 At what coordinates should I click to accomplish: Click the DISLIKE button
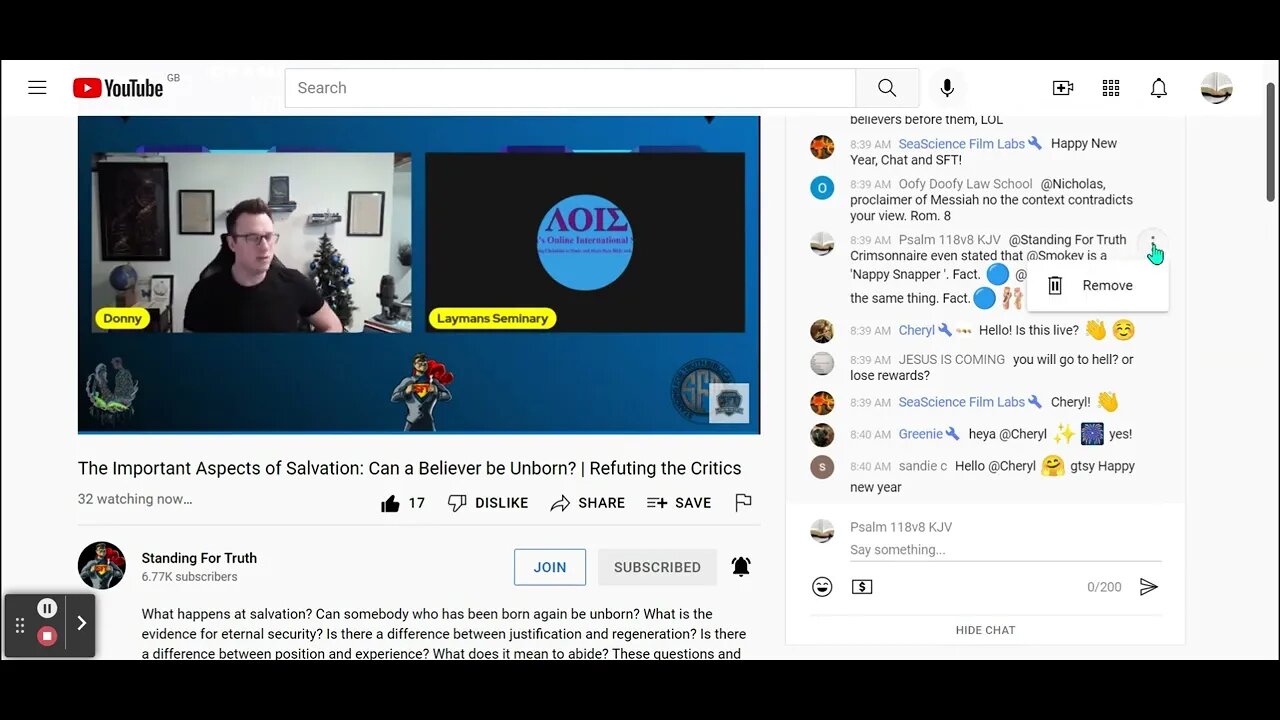tap(488, 503)
